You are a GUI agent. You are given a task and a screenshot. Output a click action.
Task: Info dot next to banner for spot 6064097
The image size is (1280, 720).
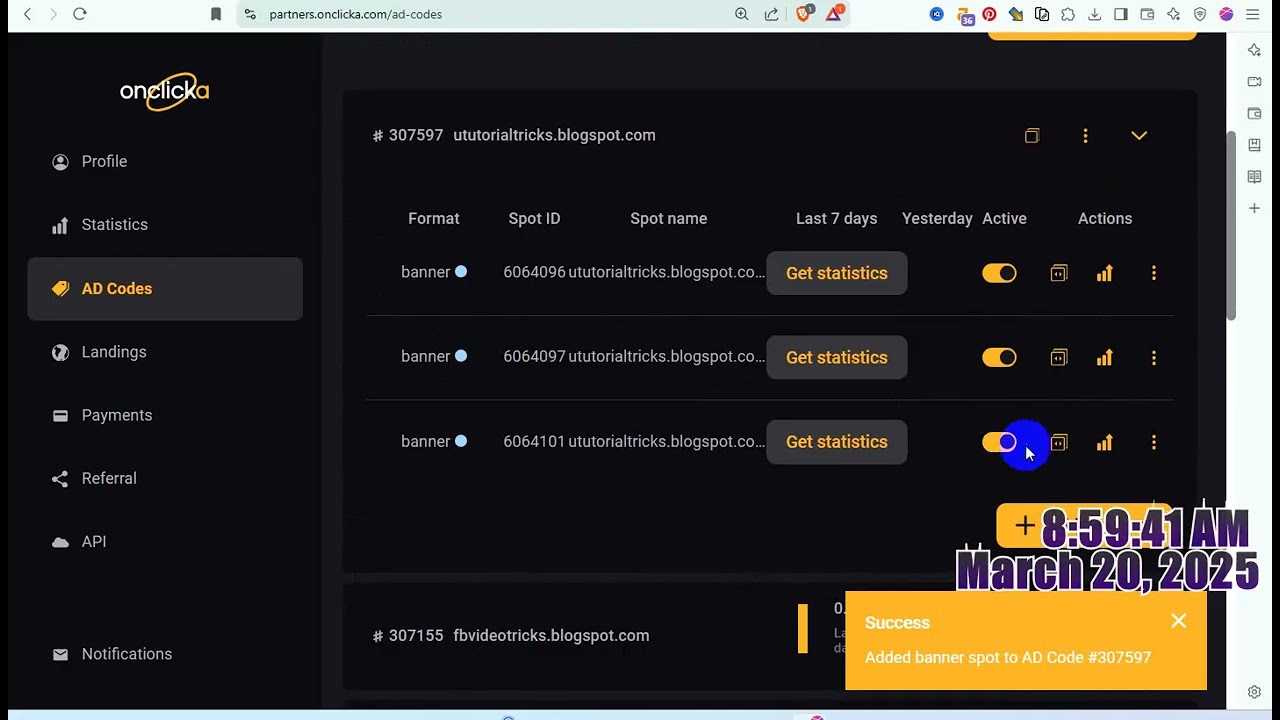461,355
